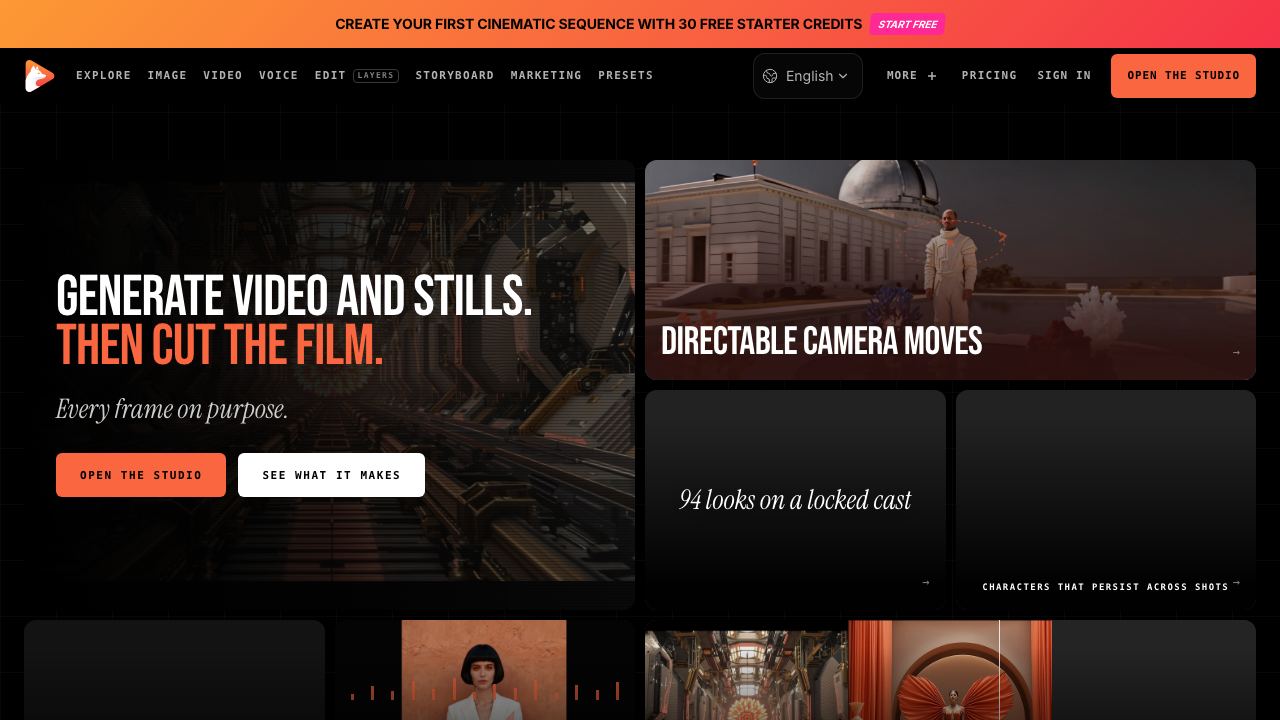Open the PRESETS nav item
The image size is (1280, 720).
click(626, 76)
